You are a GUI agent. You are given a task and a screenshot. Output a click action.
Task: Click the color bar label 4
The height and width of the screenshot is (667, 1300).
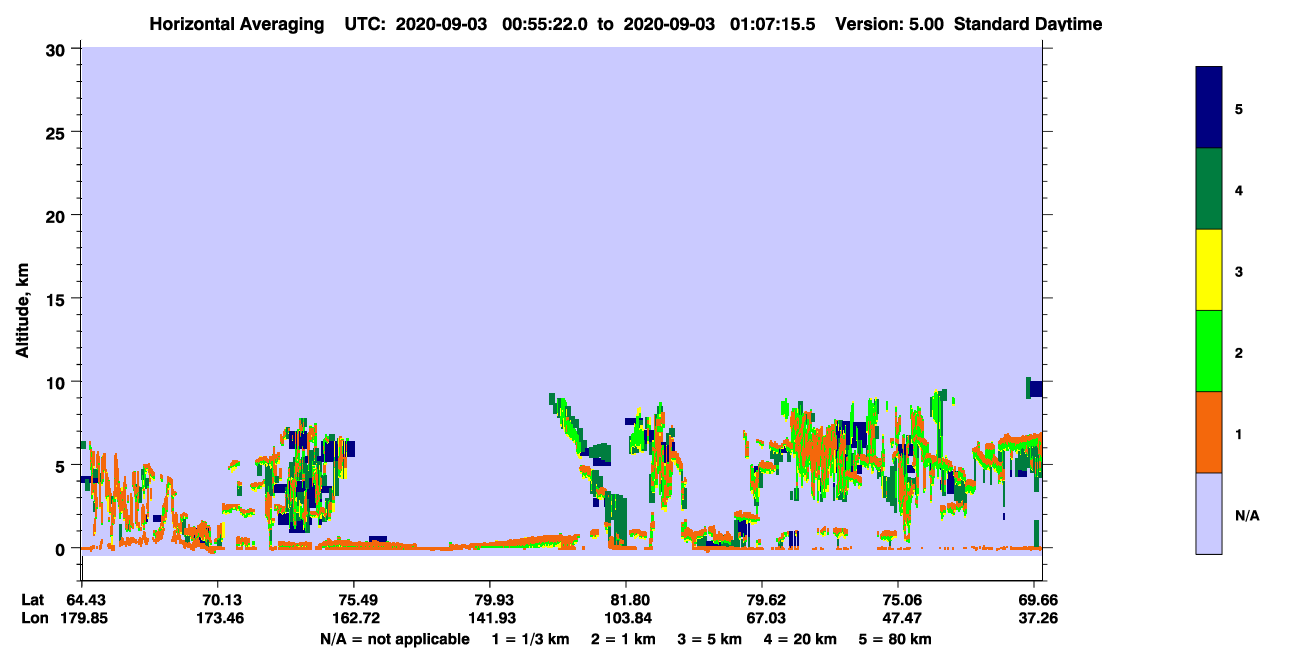[x=1239, y=190]
